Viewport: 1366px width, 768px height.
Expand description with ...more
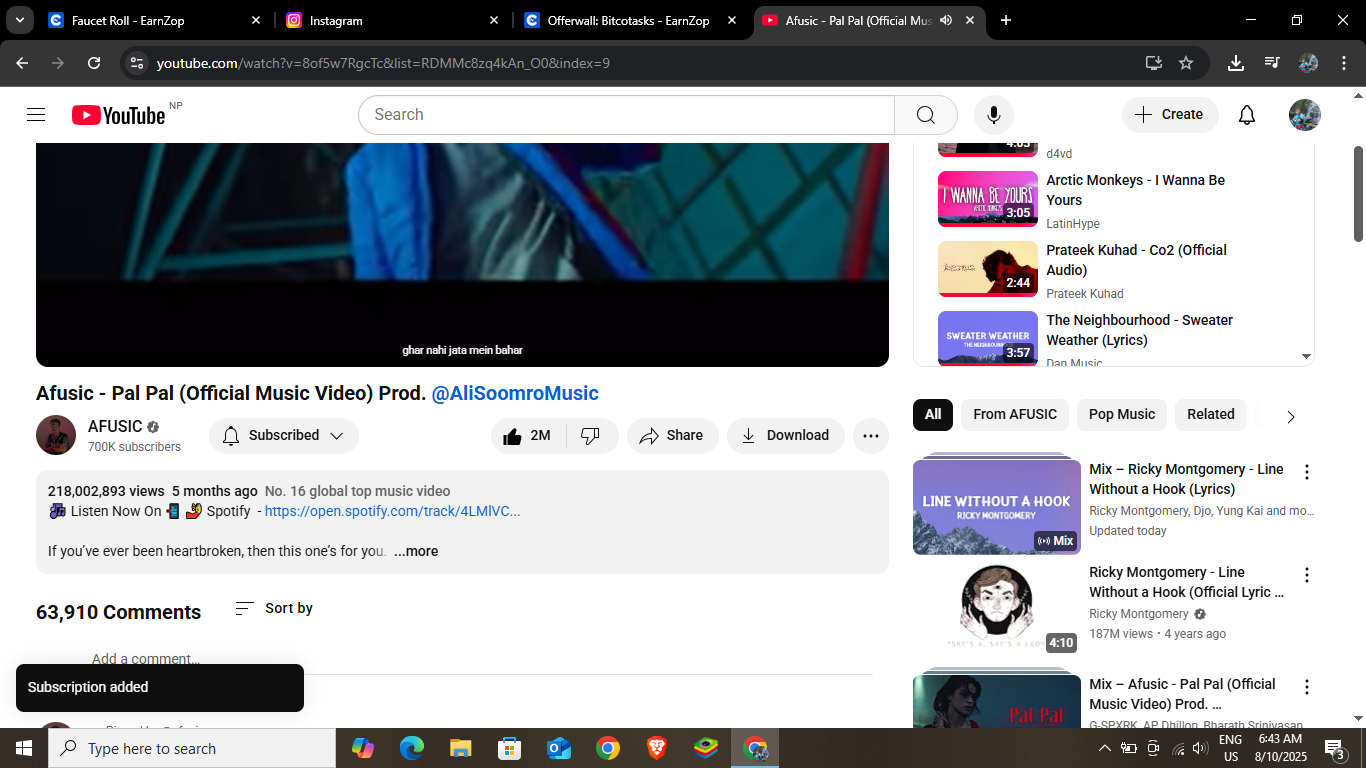(x=416, y=551)
